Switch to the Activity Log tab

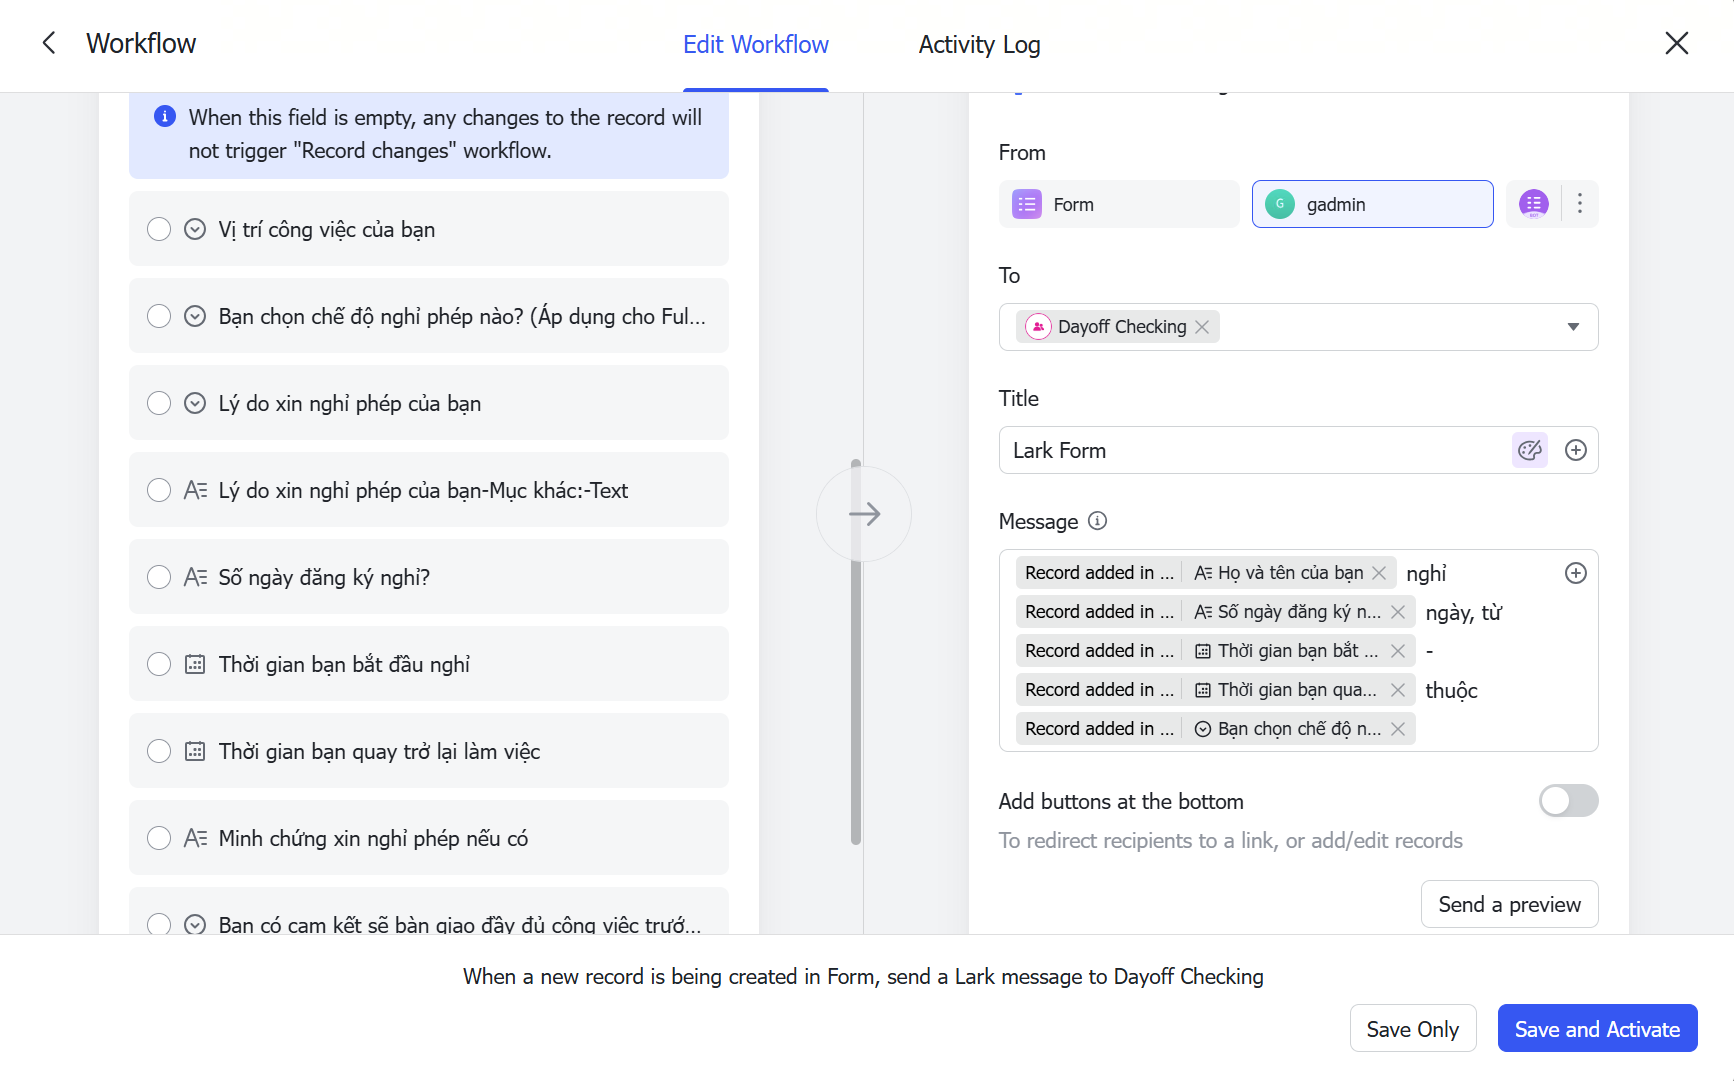979,45
